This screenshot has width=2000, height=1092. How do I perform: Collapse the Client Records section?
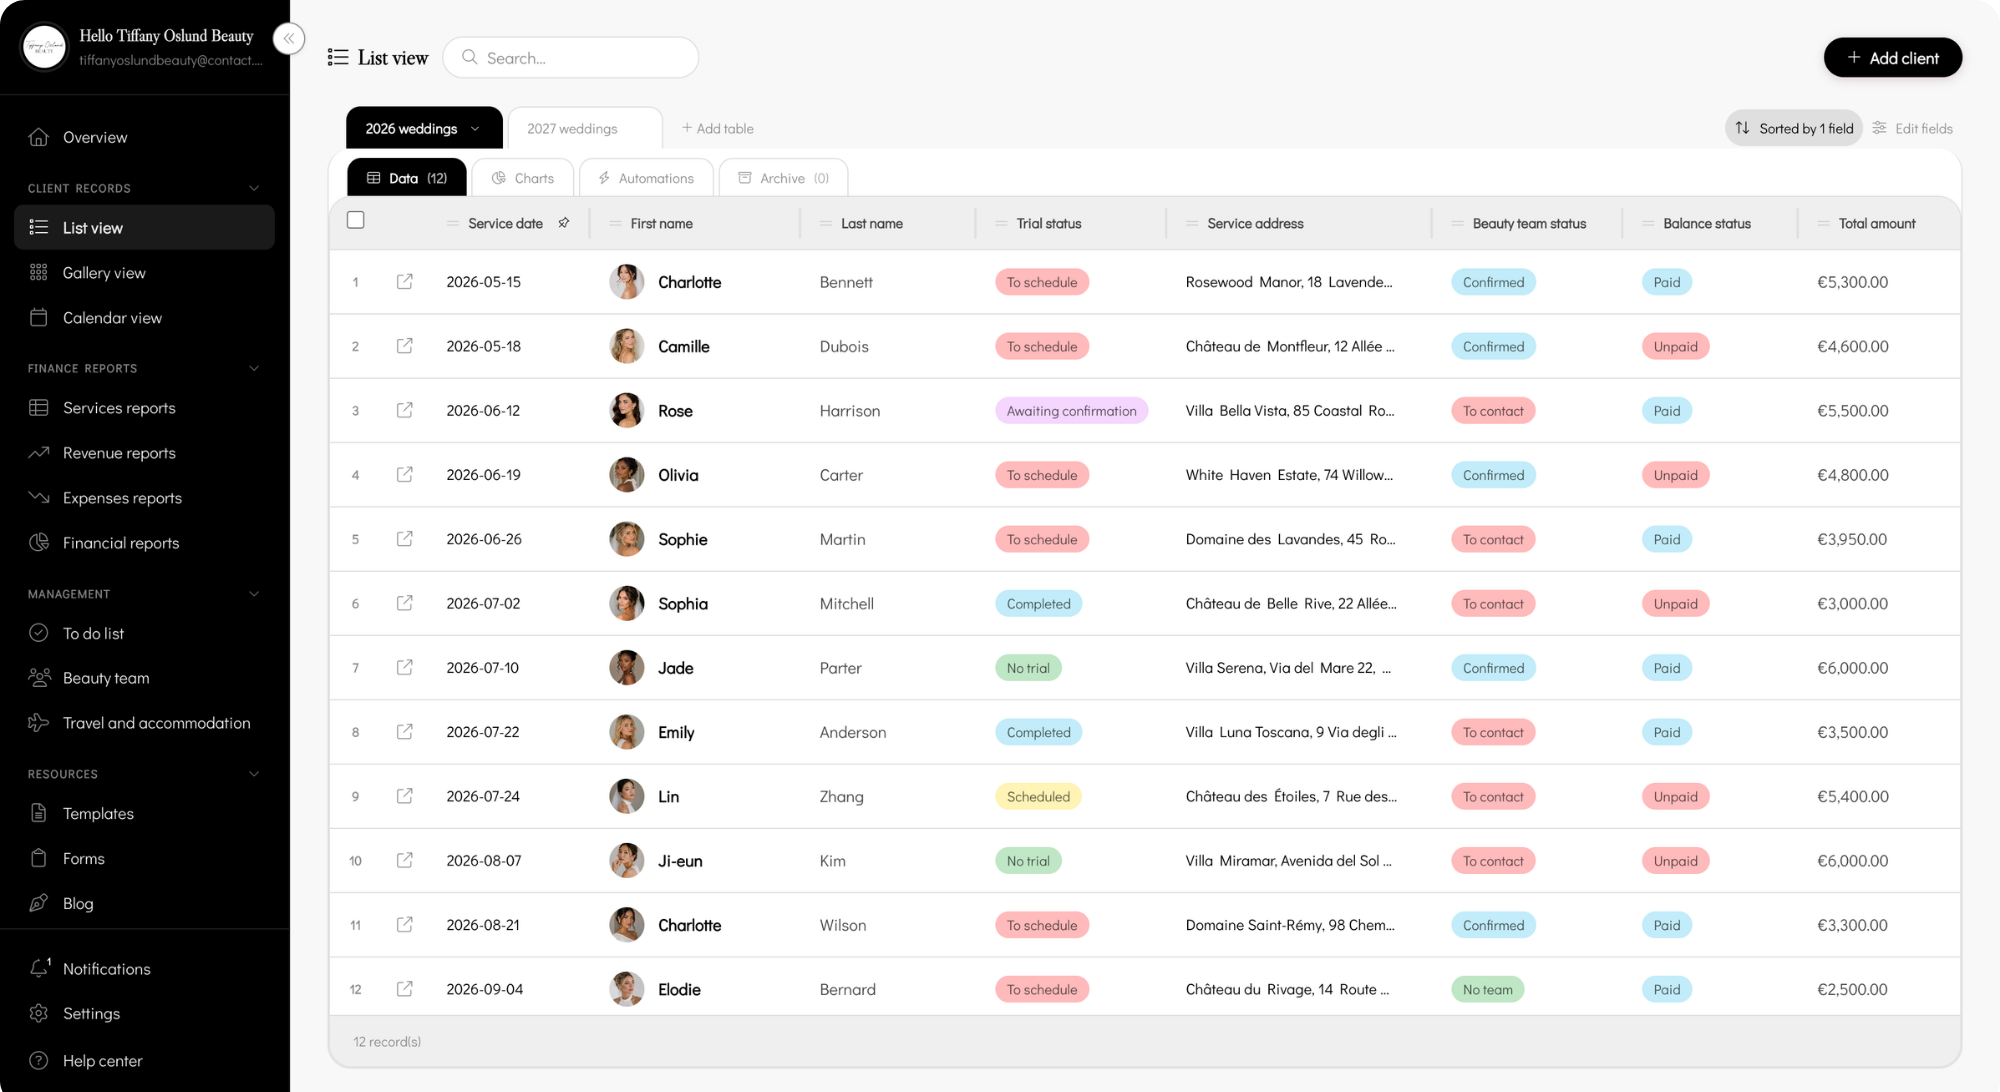(254, 188)
